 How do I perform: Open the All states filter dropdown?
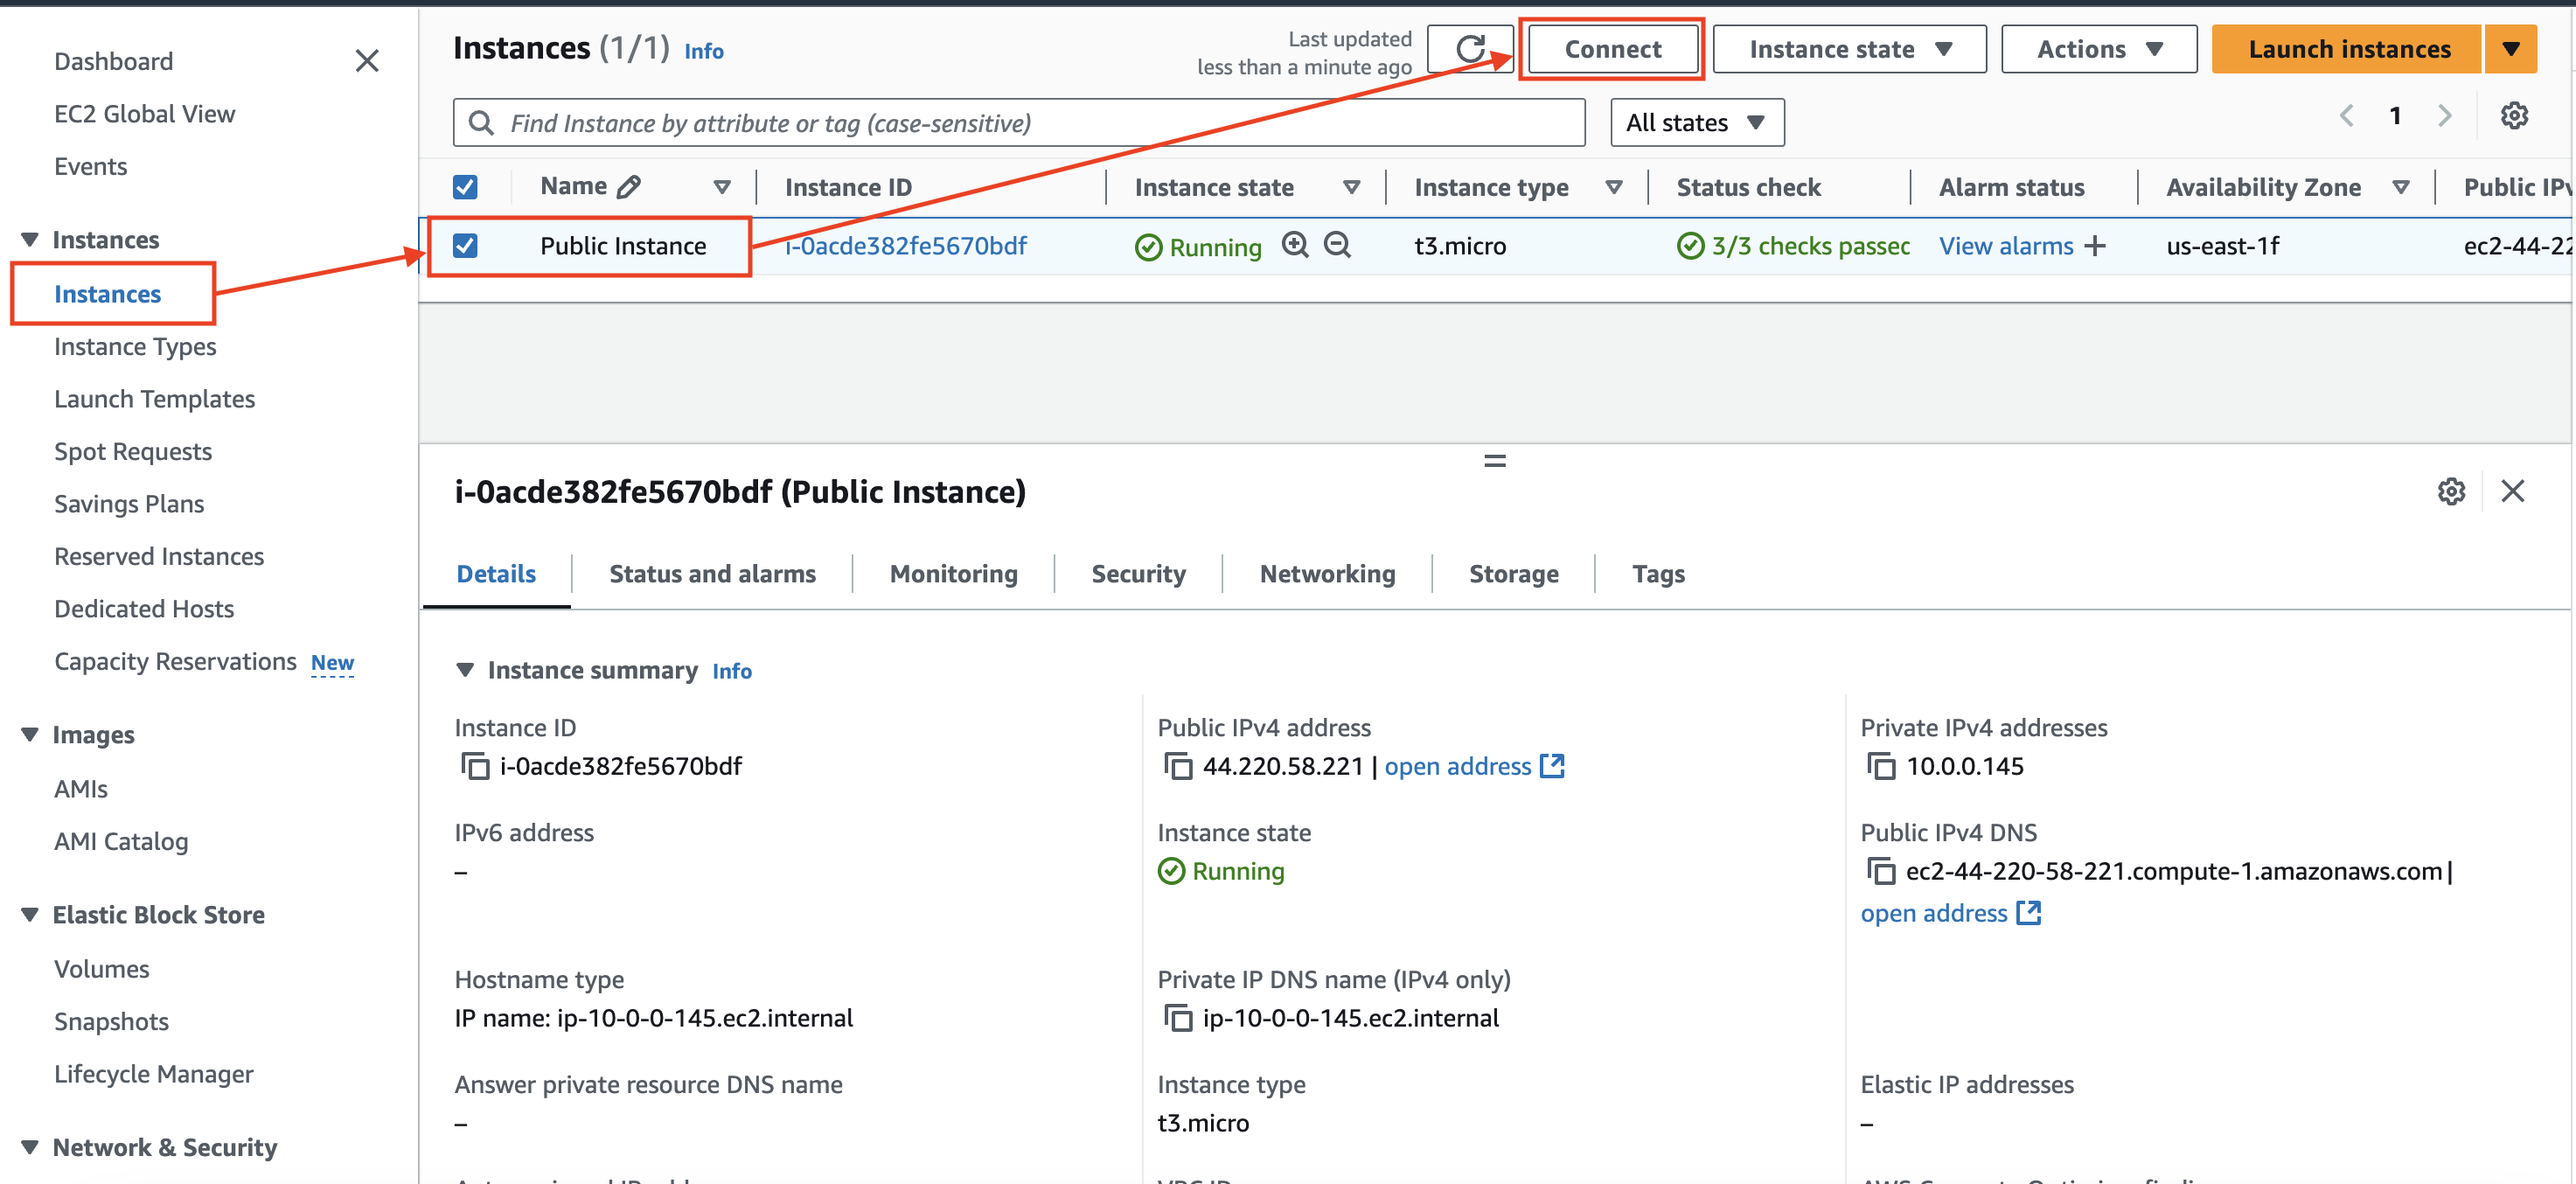pos(1696,122)
